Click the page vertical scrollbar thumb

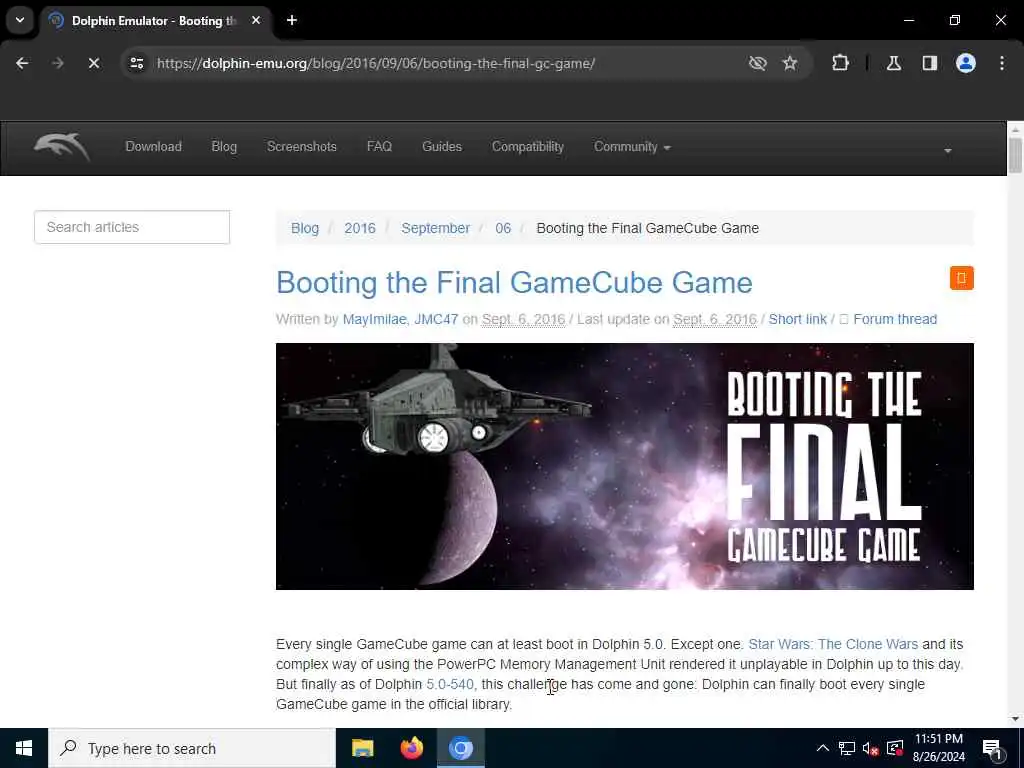pyautogui.click(x=1015, y=155)
